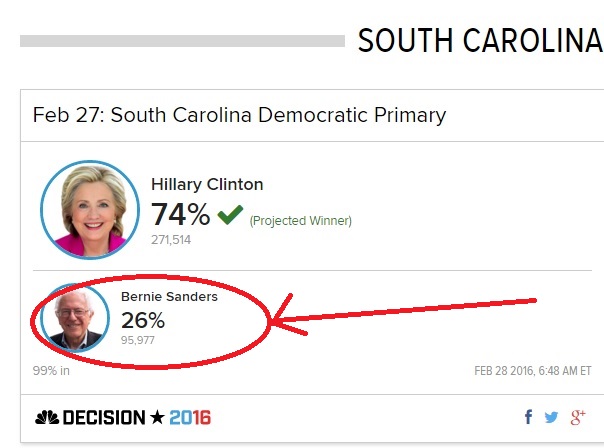Click the NBC peacock logo
This screenshot has height=448, width=604.
[47, 418]
